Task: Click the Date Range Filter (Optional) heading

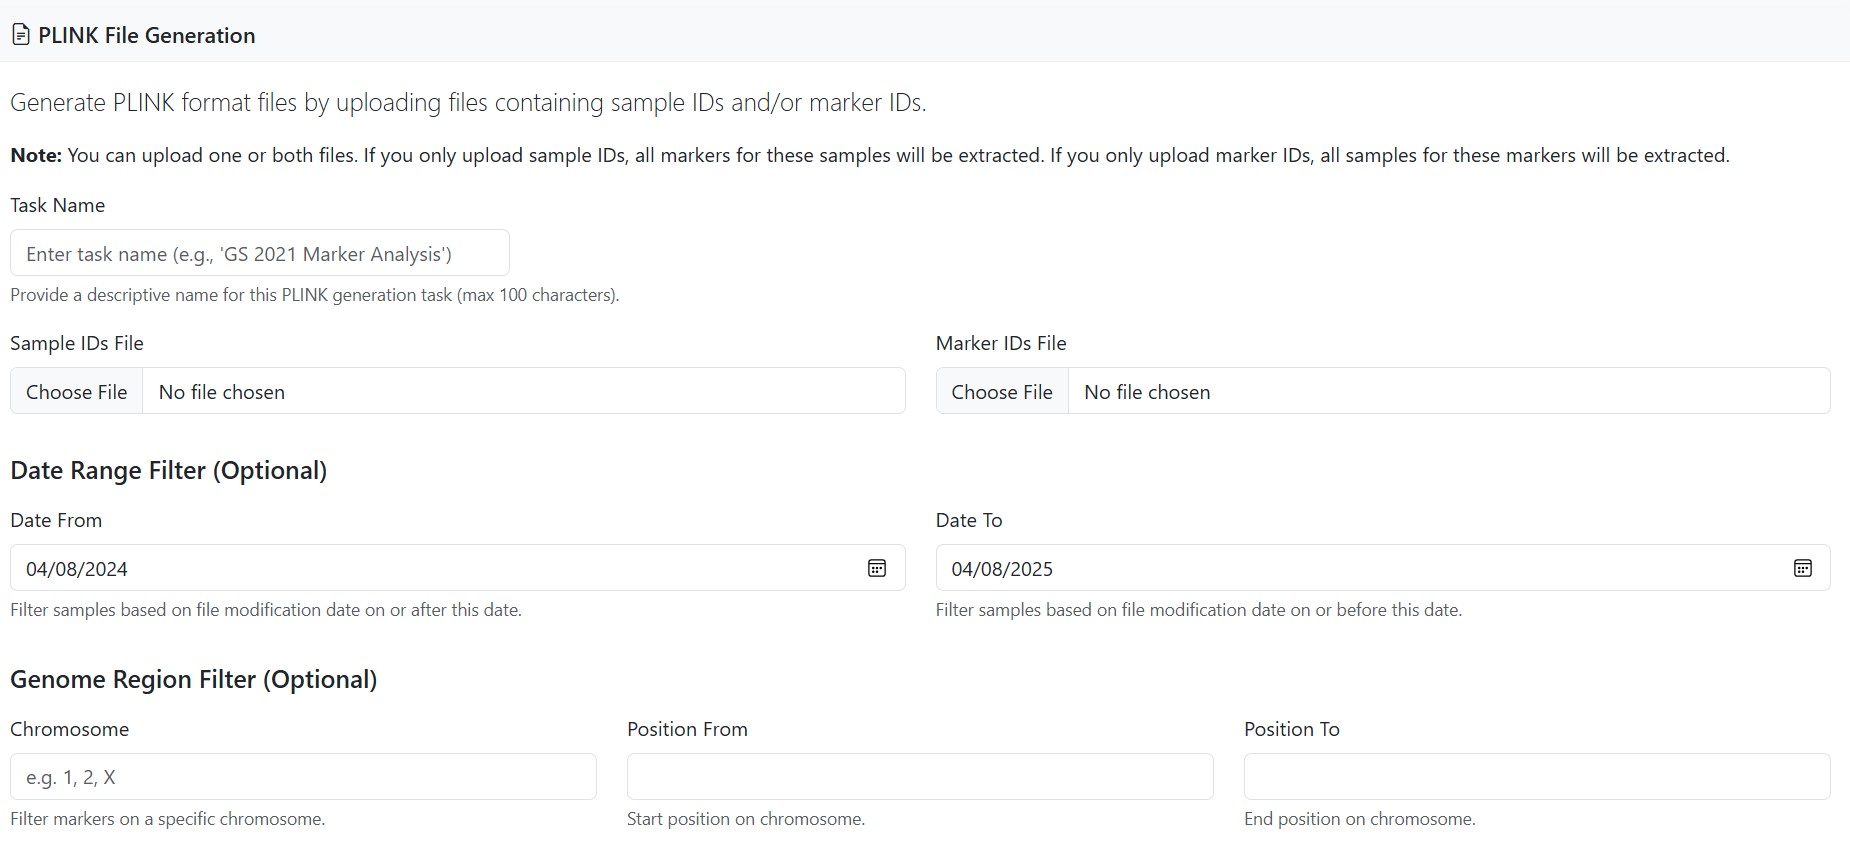Action: [169, 470]
